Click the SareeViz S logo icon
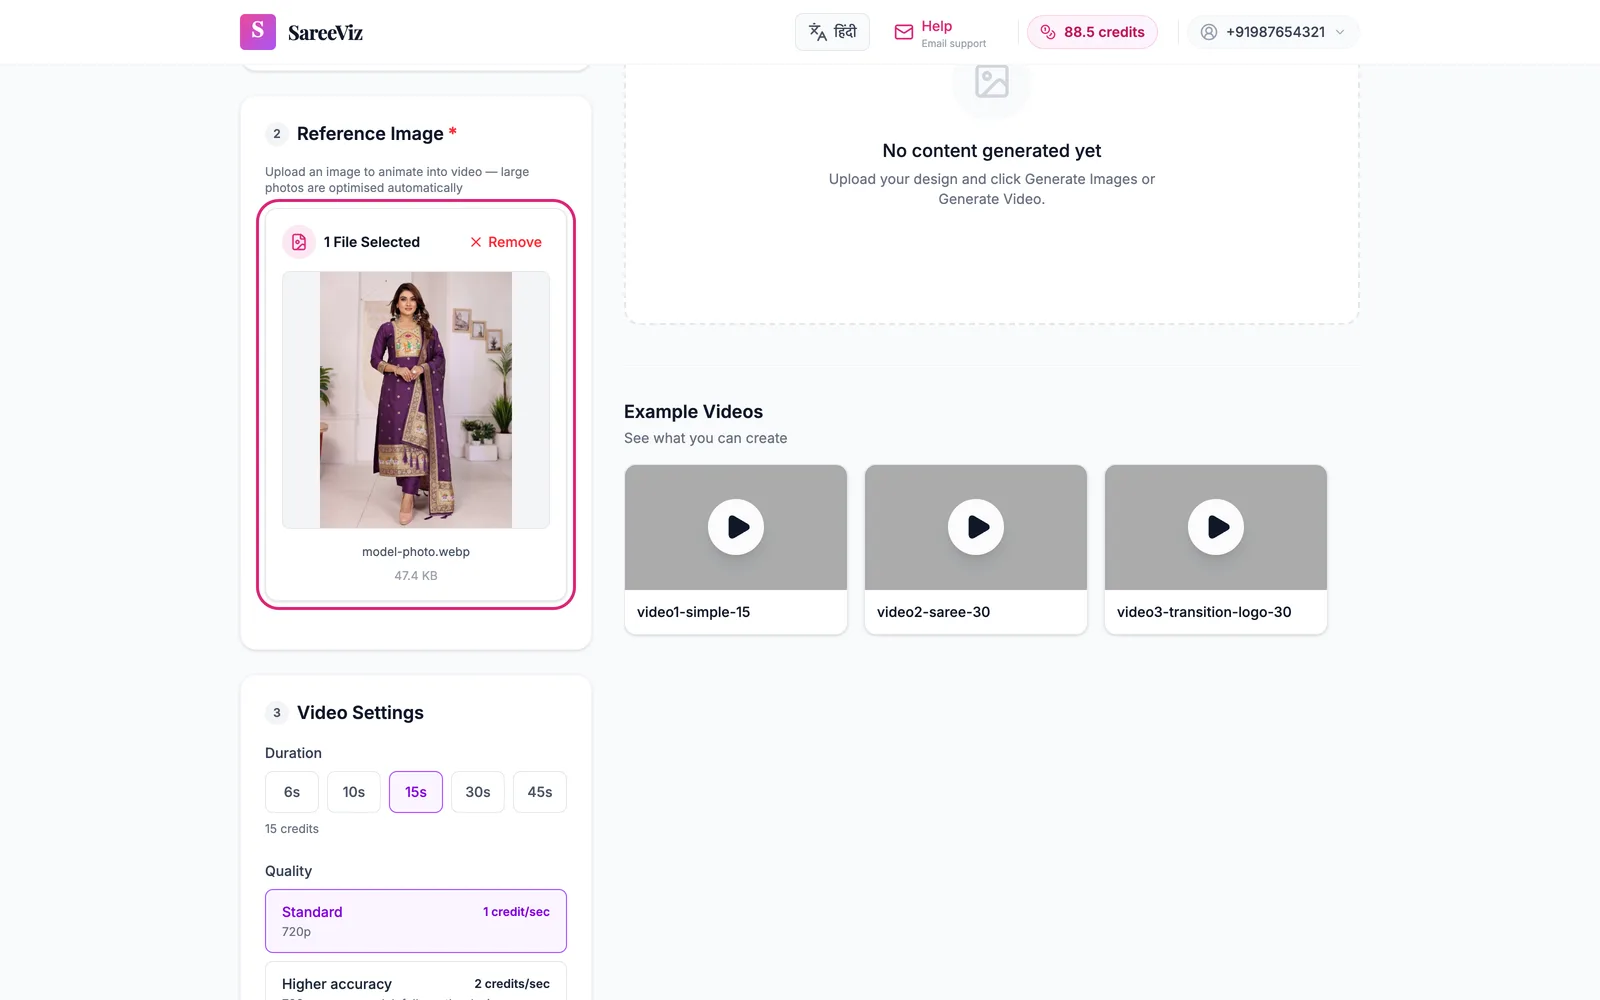 (x=258, y=32)
